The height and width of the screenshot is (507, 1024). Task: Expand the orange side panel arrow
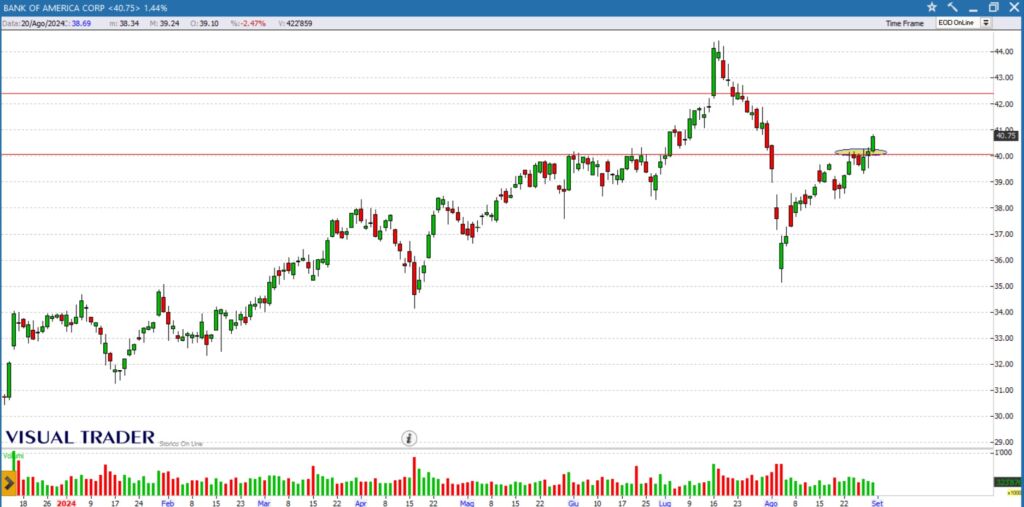coord(8,483)
